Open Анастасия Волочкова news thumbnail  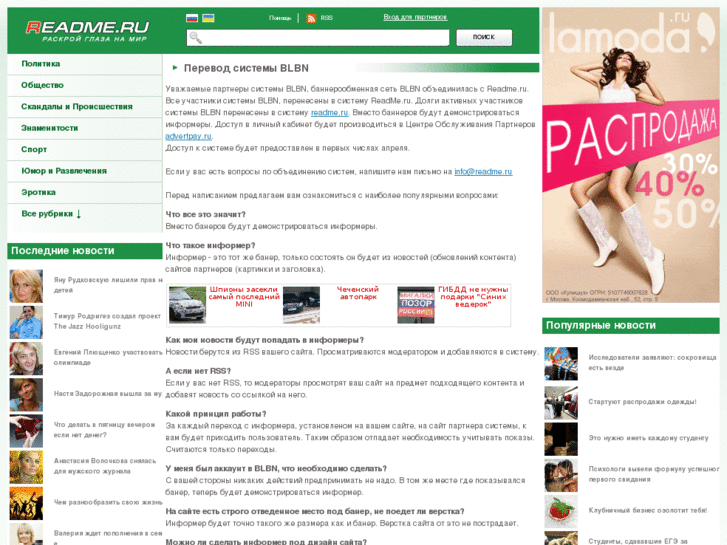pyautogui.click(x=26, y=467)
